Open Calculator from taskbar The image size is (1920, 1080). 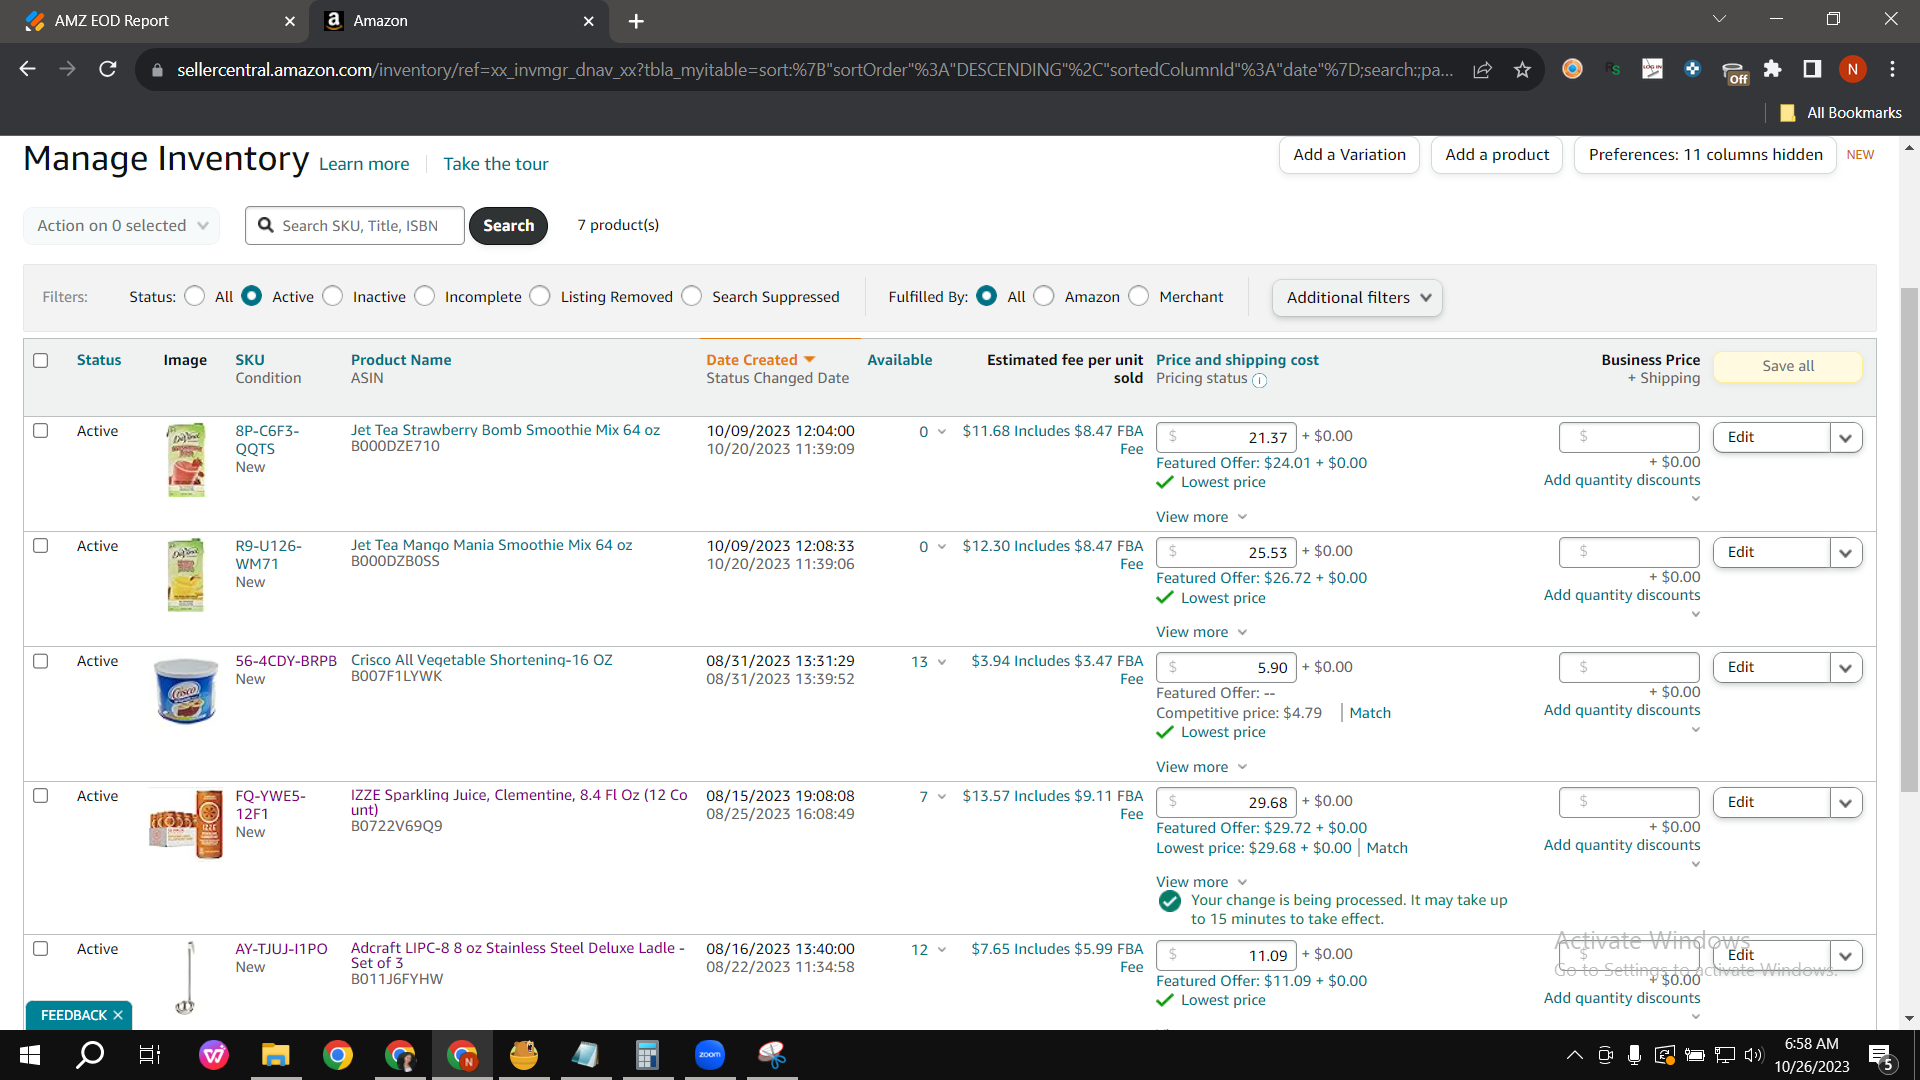[647, 1055]
